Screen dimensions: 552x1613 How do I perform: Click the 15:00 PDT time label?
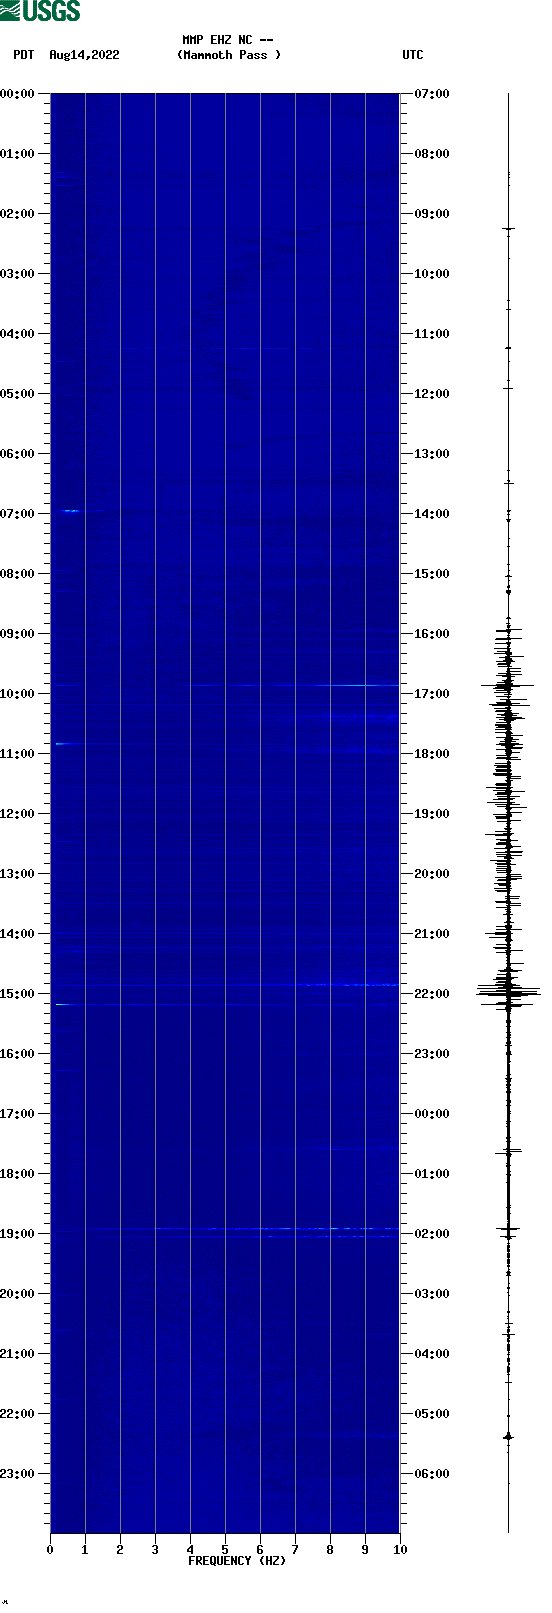(x=18, y=994)
